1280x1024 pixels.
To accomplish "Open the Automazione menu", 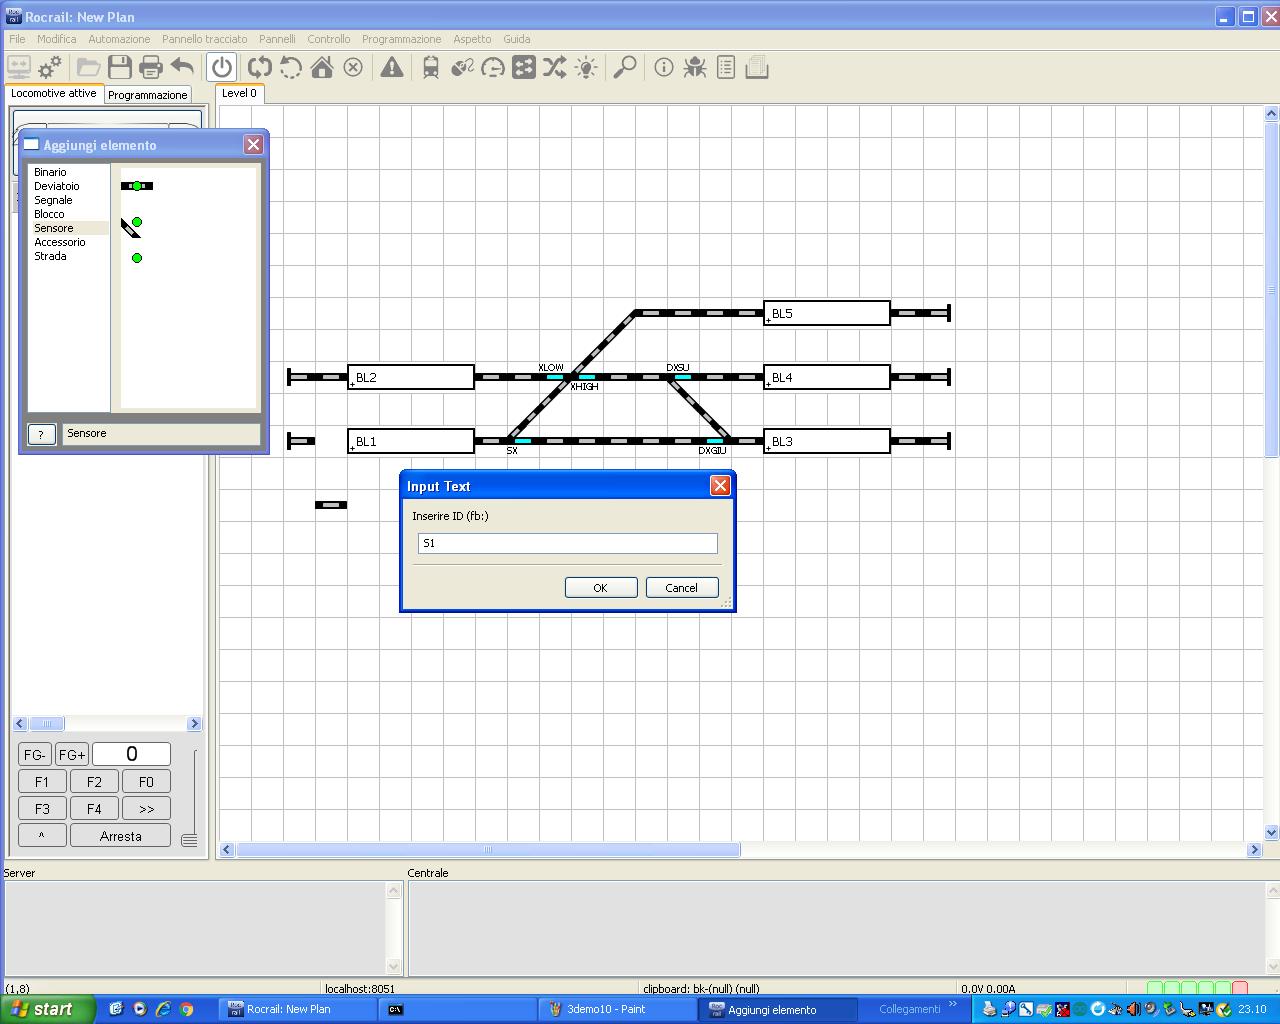I will coord(119,39).
